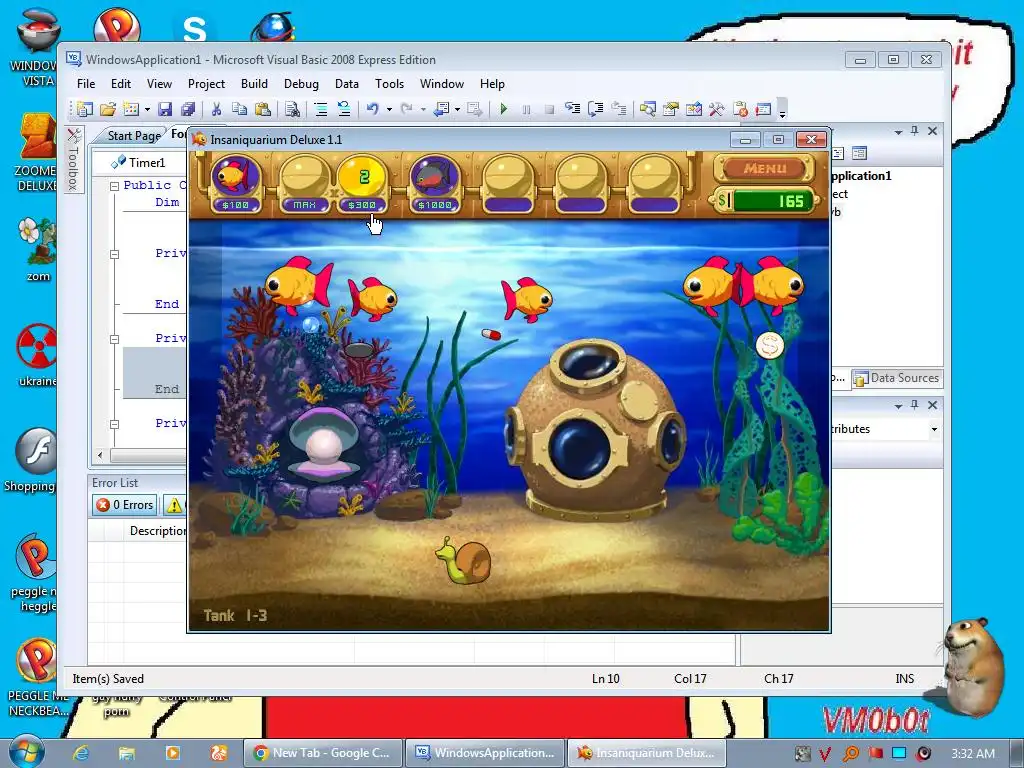1024x768 pixels.
Task: Open the Debug menu
Action: [x=301, y=84]
